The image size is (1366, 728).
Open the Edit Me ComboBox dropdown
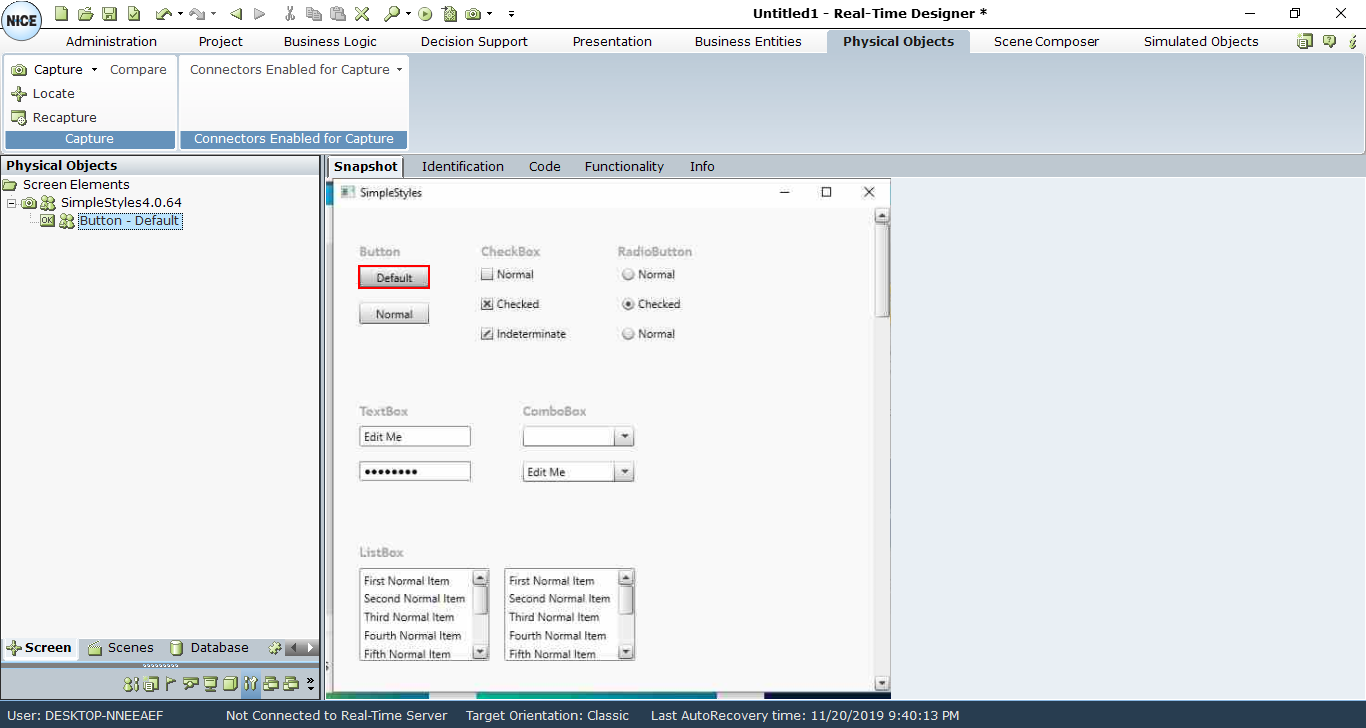pyautogui.click(x=624, y=472)
